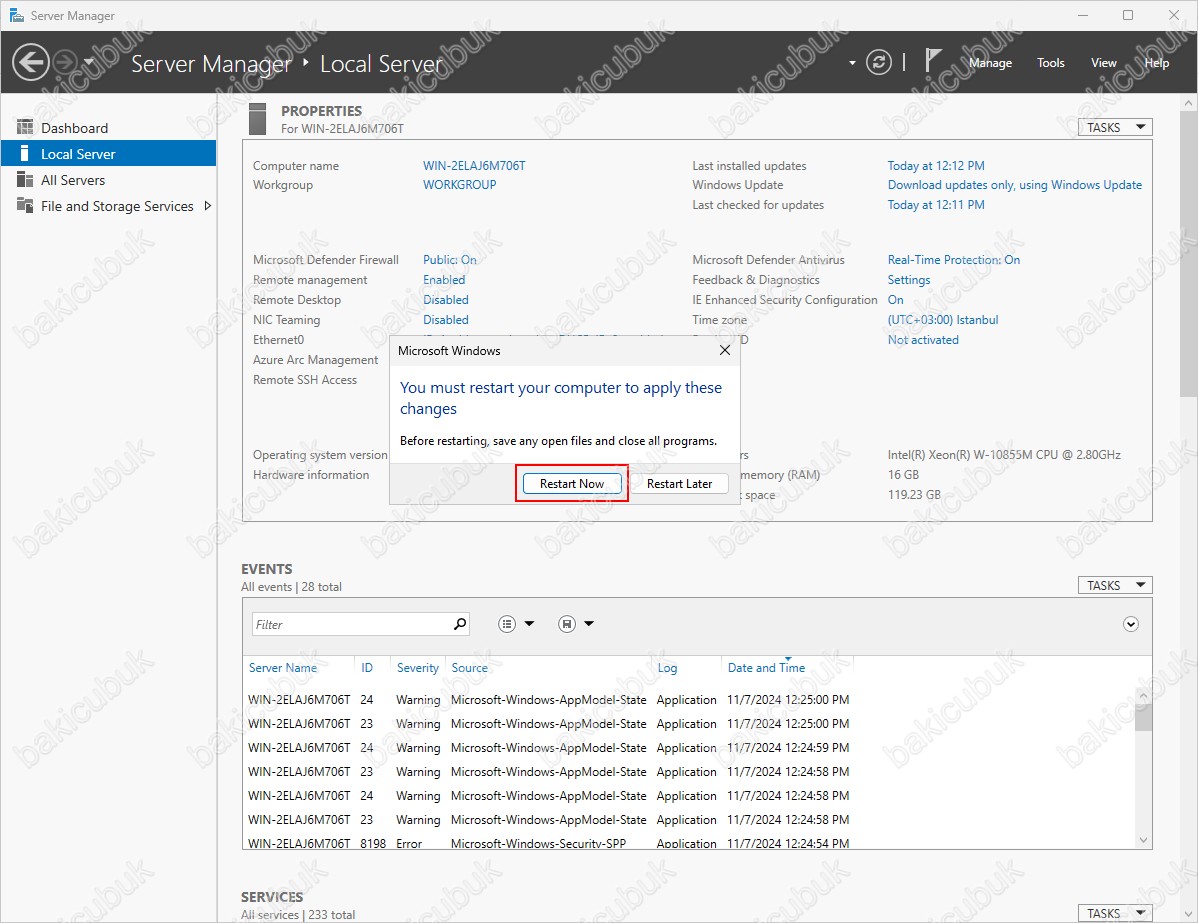Open the View menu

tap(1103, 63)
